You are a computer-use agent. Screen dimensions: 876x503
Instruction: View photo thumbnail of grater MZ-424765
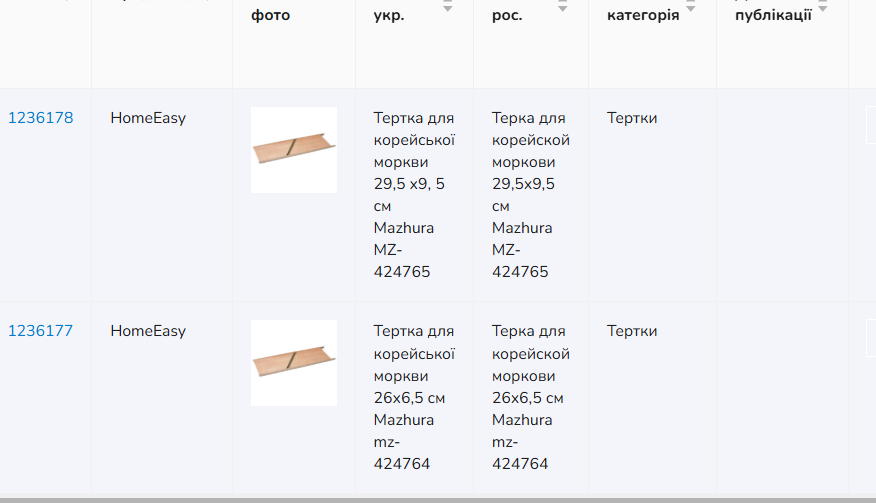click(x=294, y=150)
